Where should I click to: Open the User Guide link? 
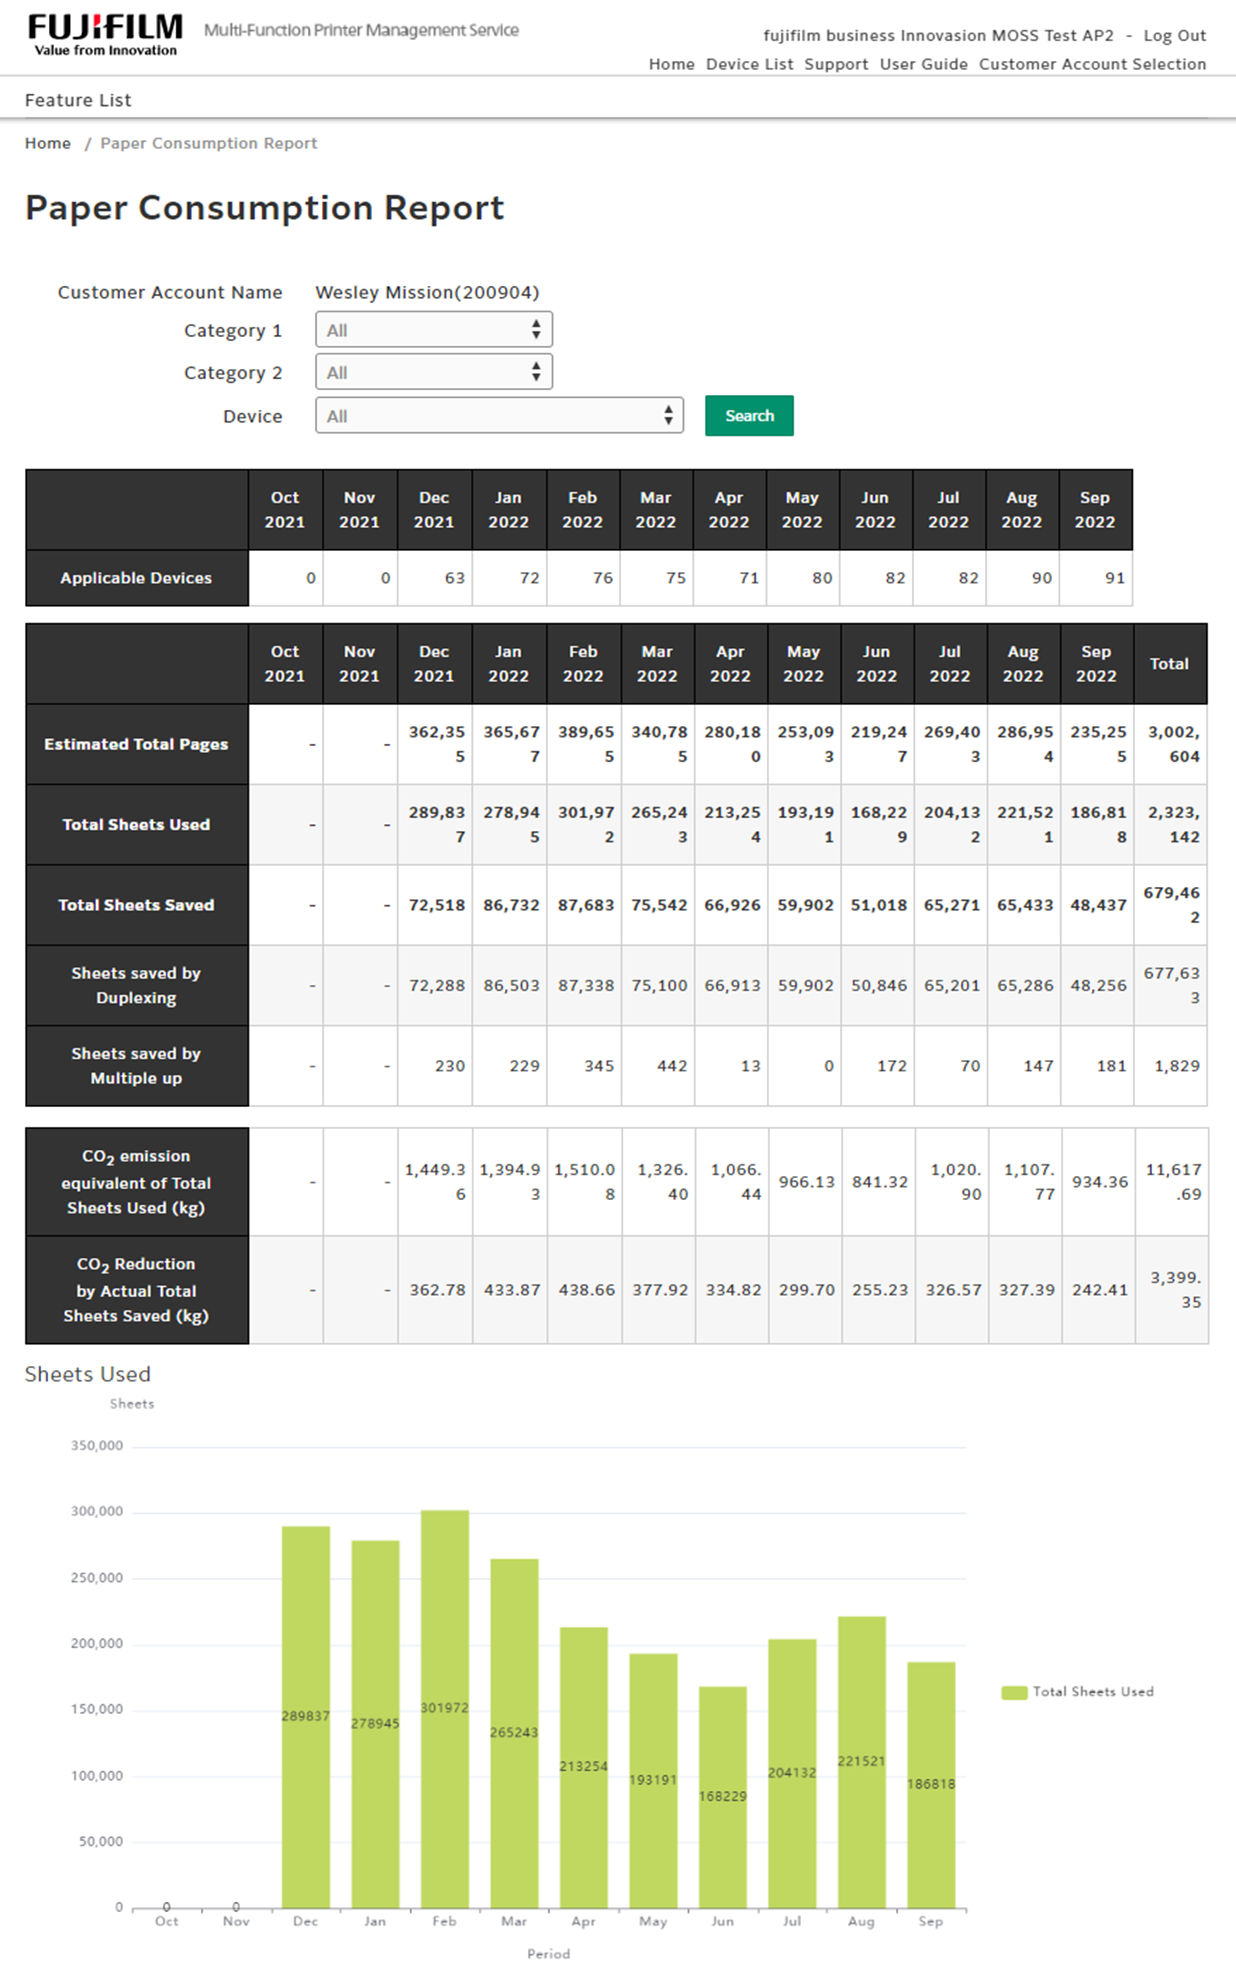(923, 64)
